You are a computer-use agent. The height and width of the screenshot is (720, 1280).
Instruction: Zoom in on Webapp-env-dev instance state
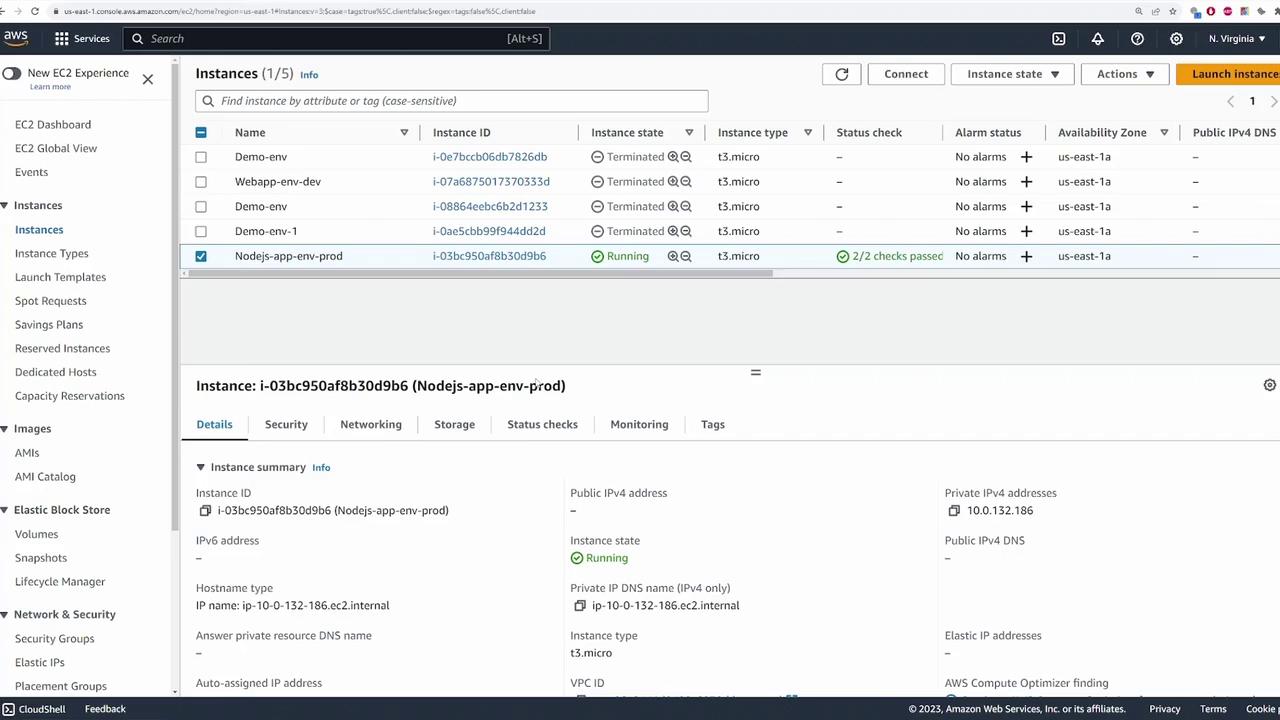tap(673, 182)
